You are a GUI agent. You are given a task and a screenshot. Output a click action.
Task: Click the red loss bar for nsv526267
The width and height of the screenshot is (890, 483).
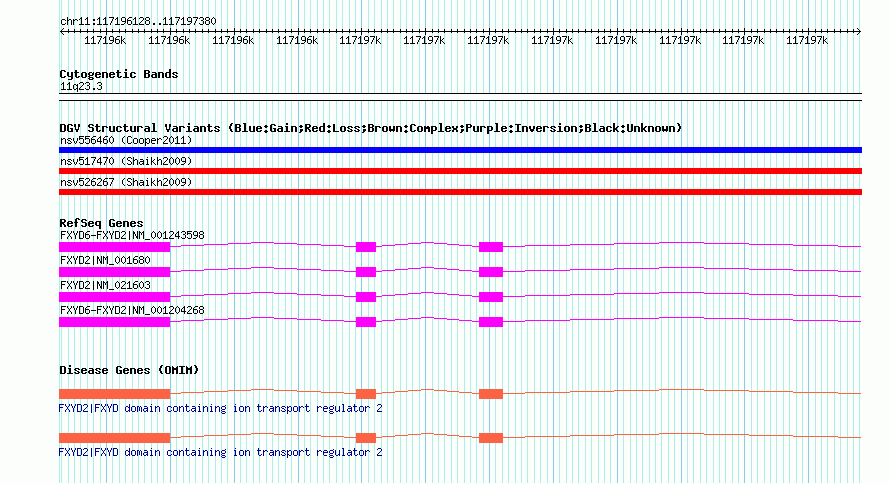point(460,192)
